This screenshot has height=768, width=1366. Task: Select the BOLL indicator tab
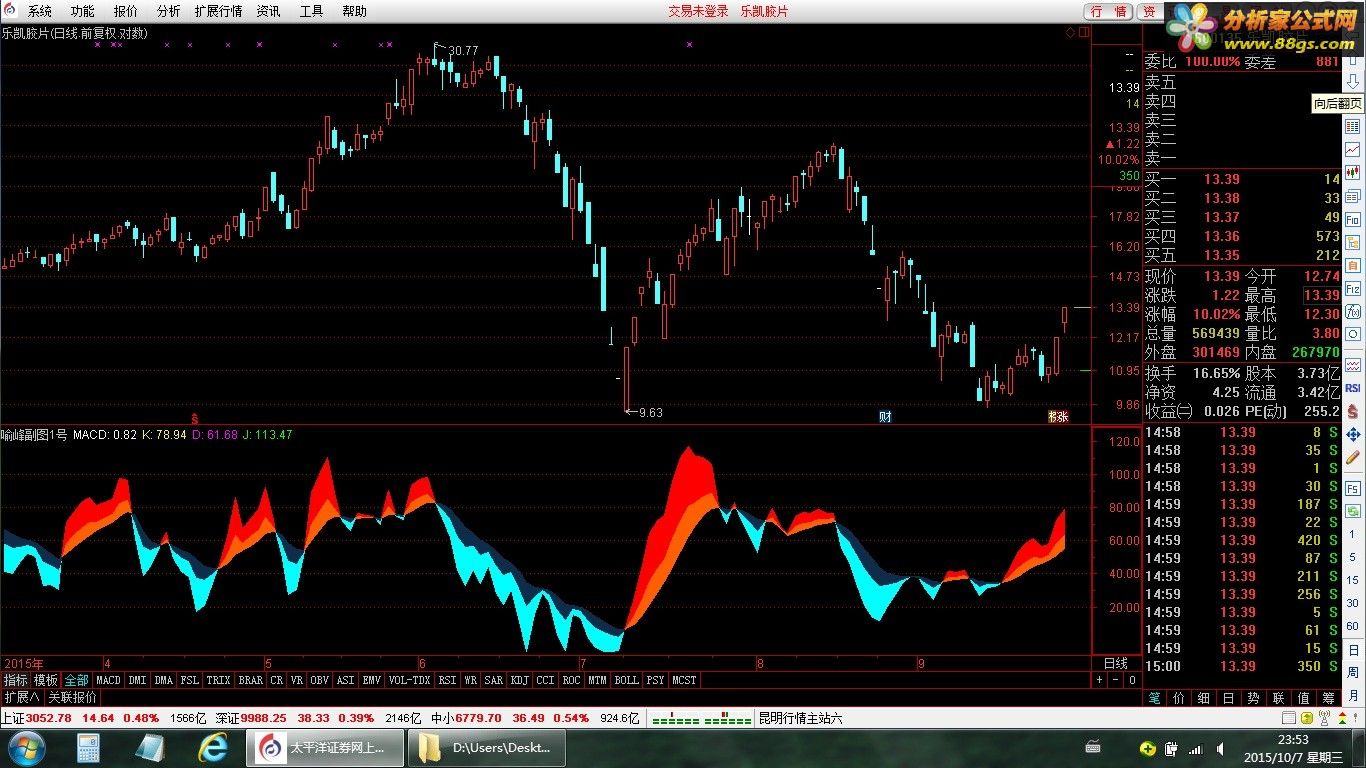[626, 680]
